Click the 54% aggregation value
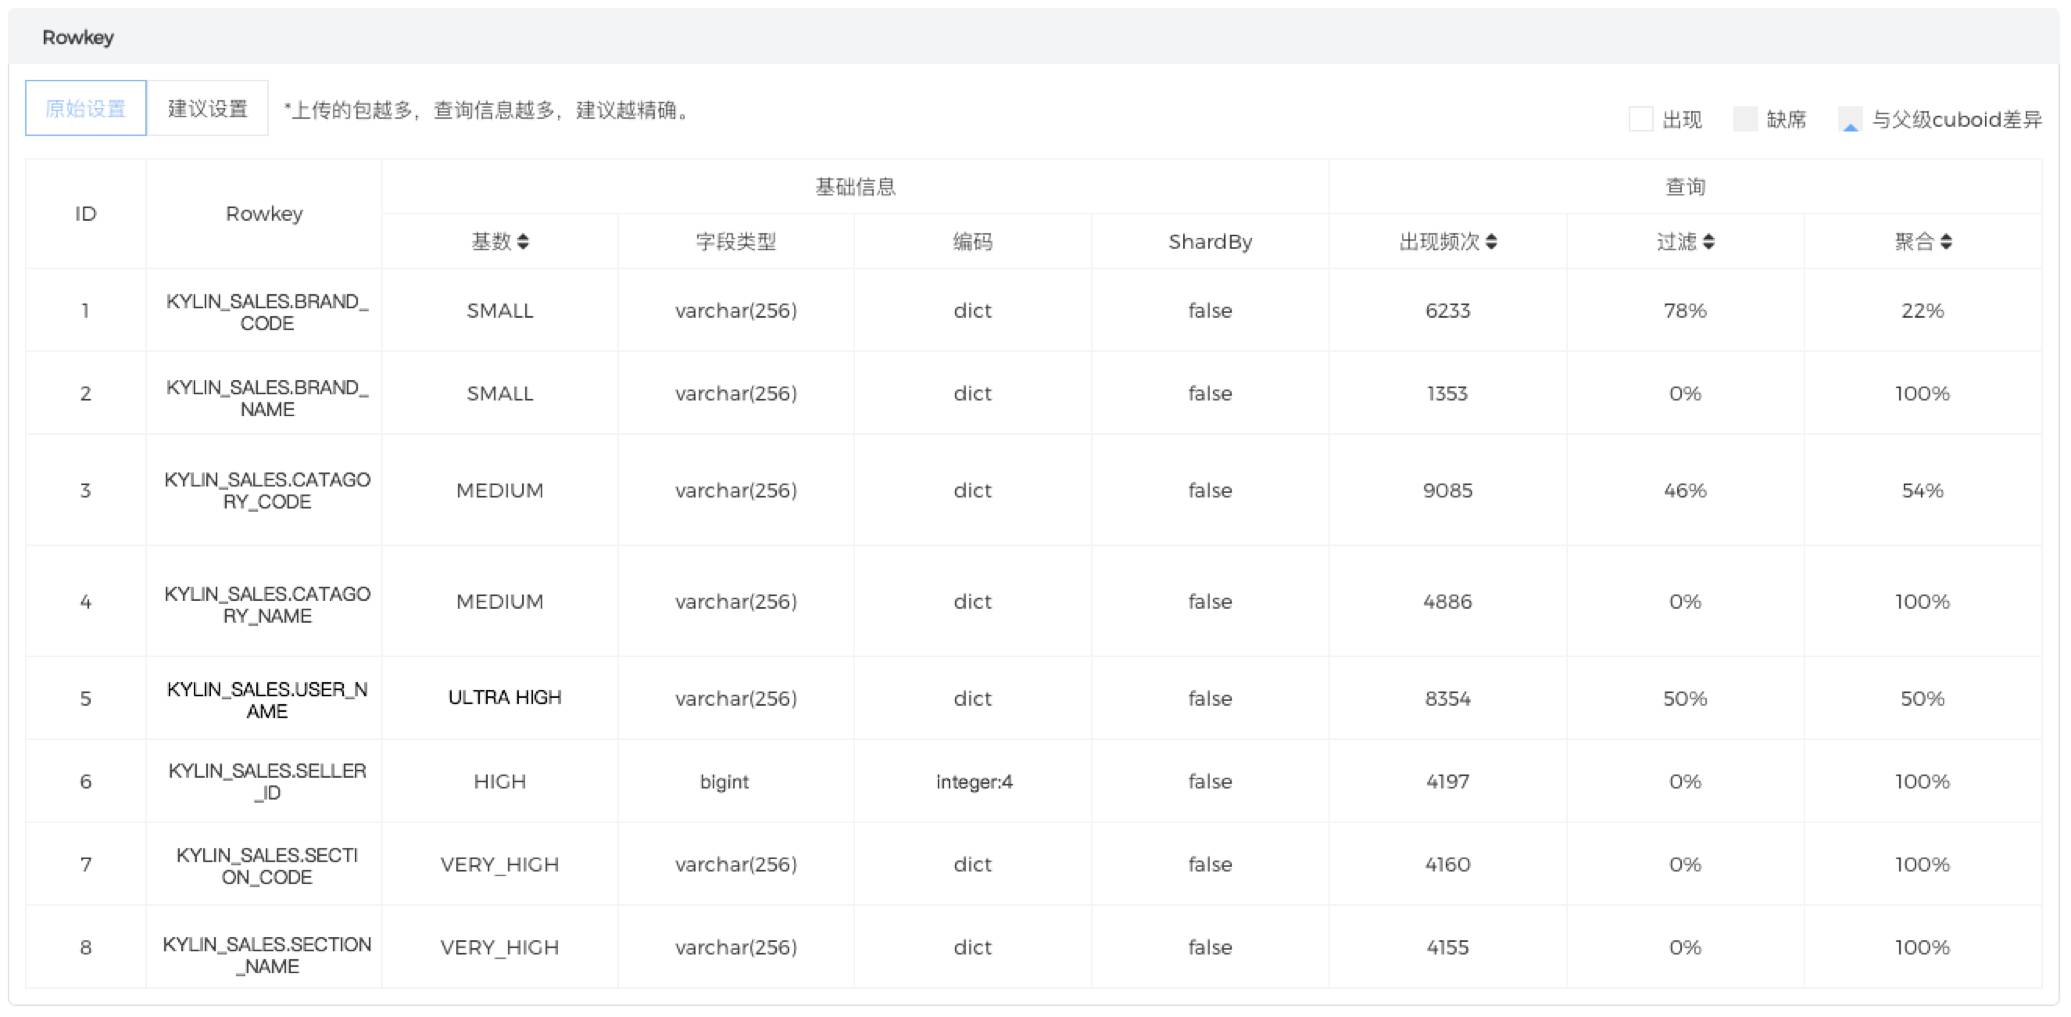Image resolution: width=2071 pixels, height=1017 pixels. (1922, 490)
